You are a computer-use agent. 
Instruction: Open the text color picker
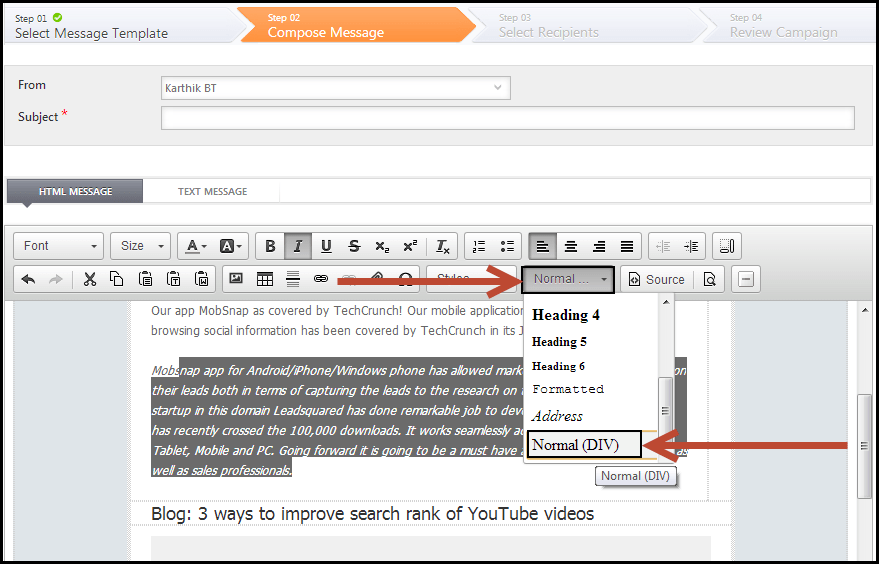tap(196, 246)
